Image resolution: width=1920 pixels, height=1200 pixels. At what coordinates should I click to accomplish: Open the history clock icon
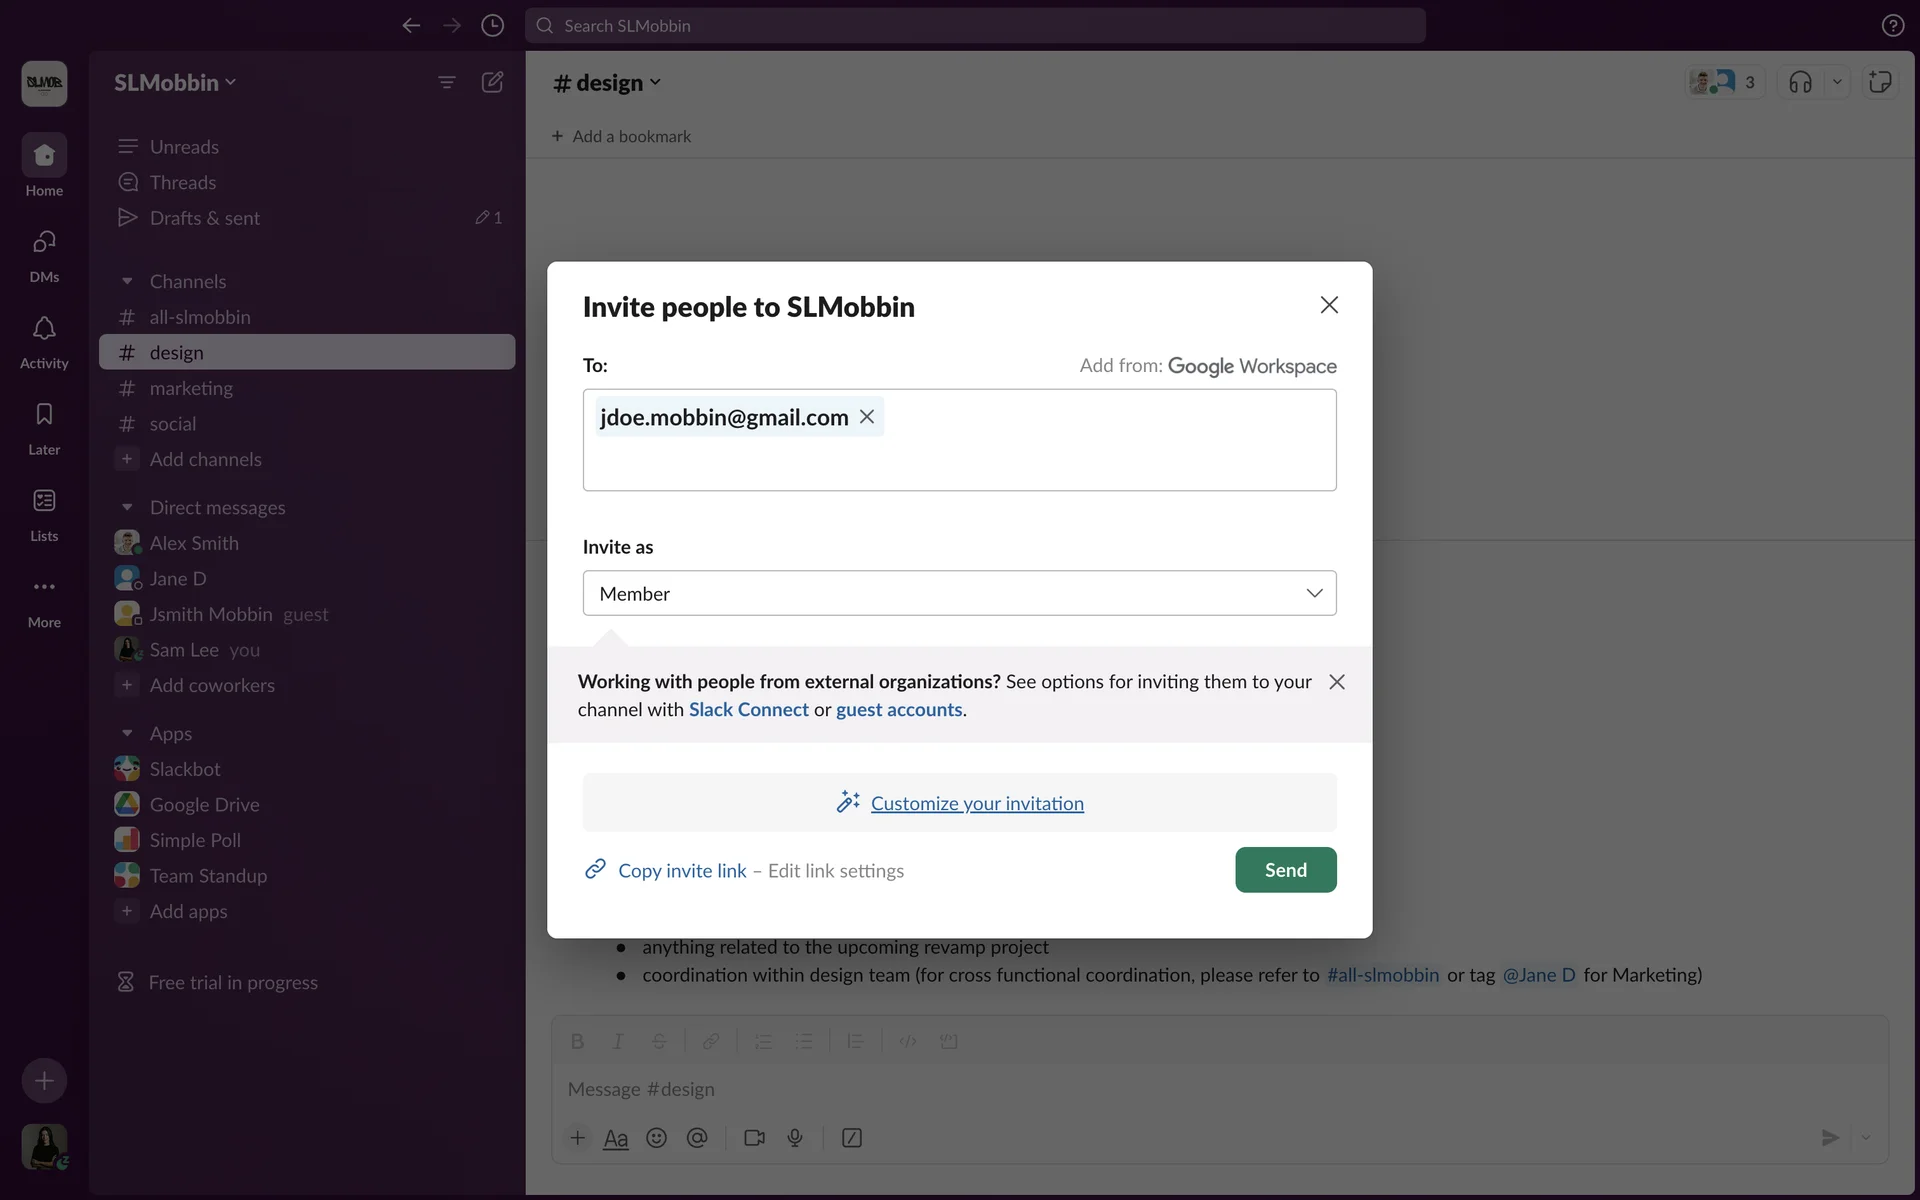[492, 25]
